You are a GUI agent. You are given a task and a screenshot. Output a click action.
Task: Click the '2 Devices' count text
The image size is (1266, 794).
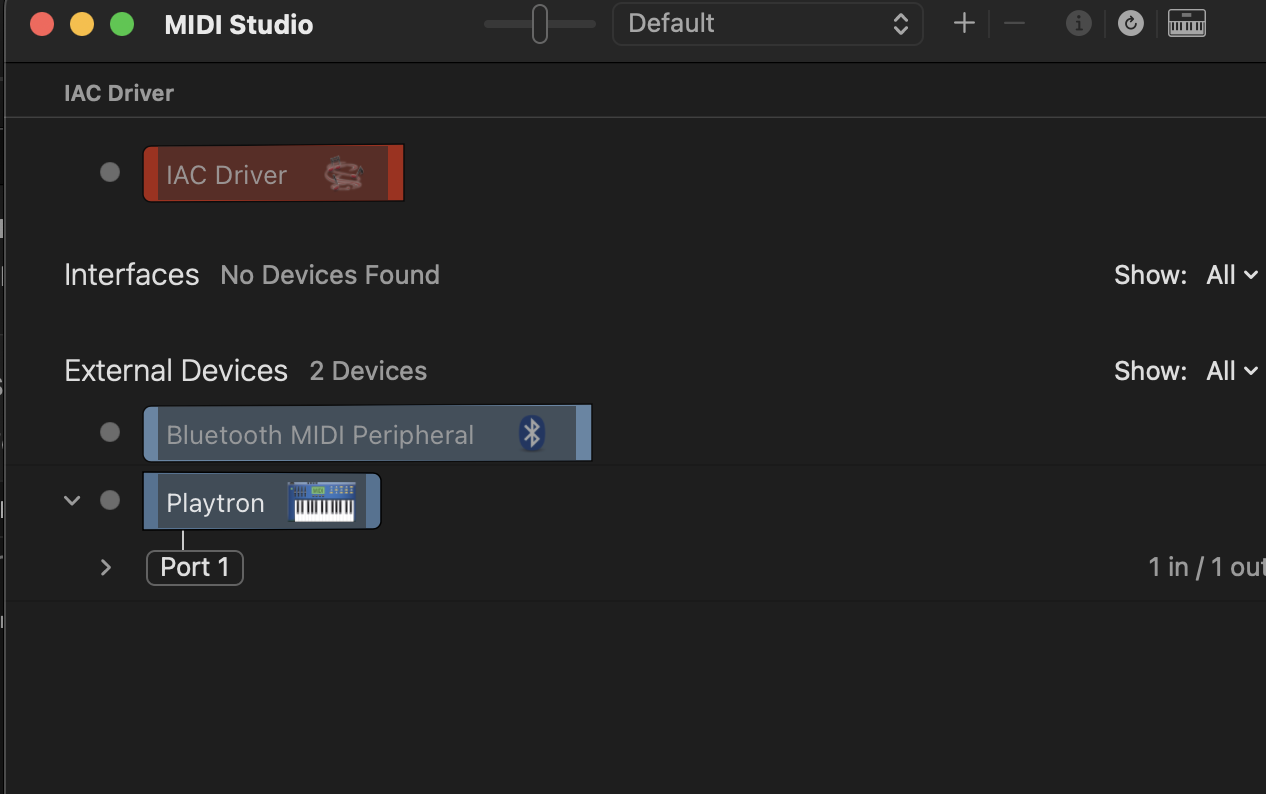[x=368, y=371]
